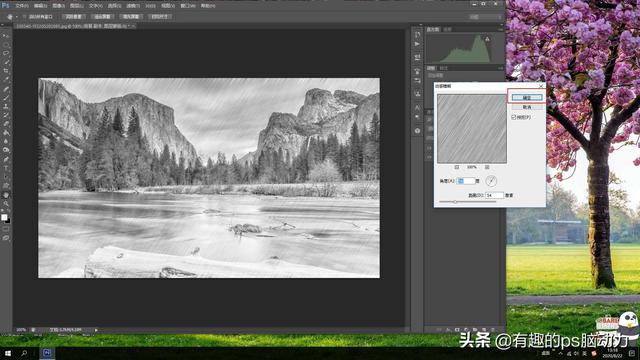Click the histogram cache warning triangle
The height and width of the screenshot is (360, 640).
(x=487, y=39)
